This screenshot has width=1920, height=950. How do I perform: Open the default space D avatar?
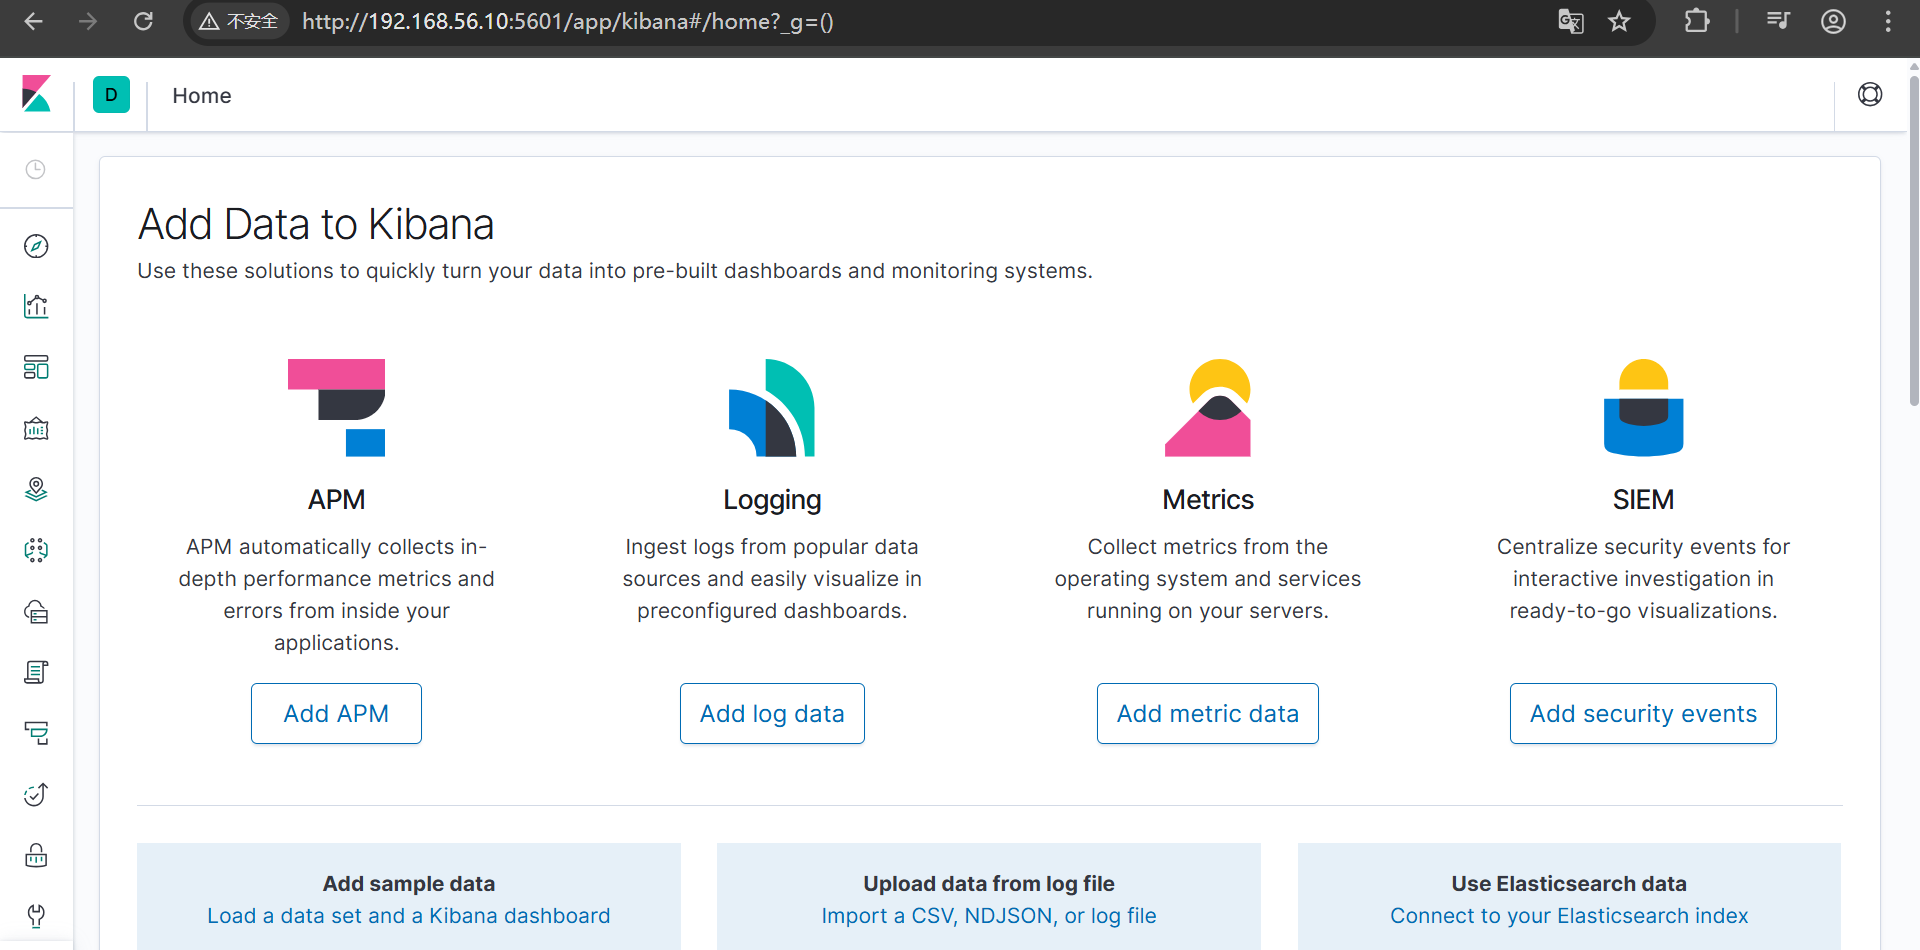(111, 95)
